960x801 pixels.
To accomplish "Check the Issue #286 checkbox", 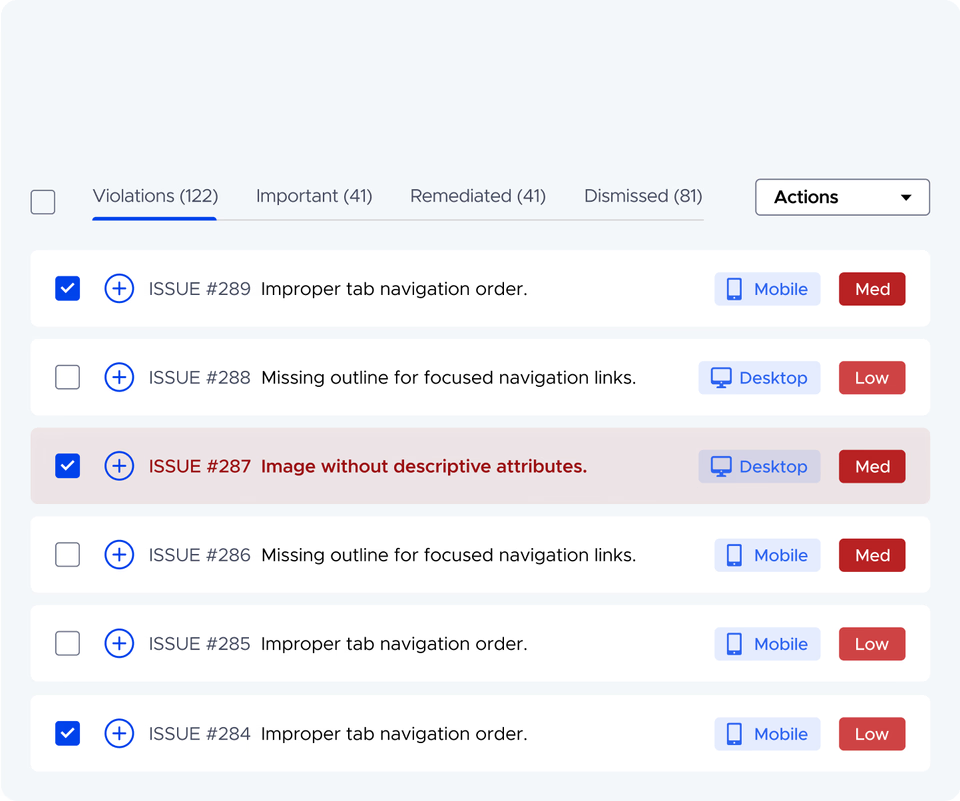I will [67, 555].
